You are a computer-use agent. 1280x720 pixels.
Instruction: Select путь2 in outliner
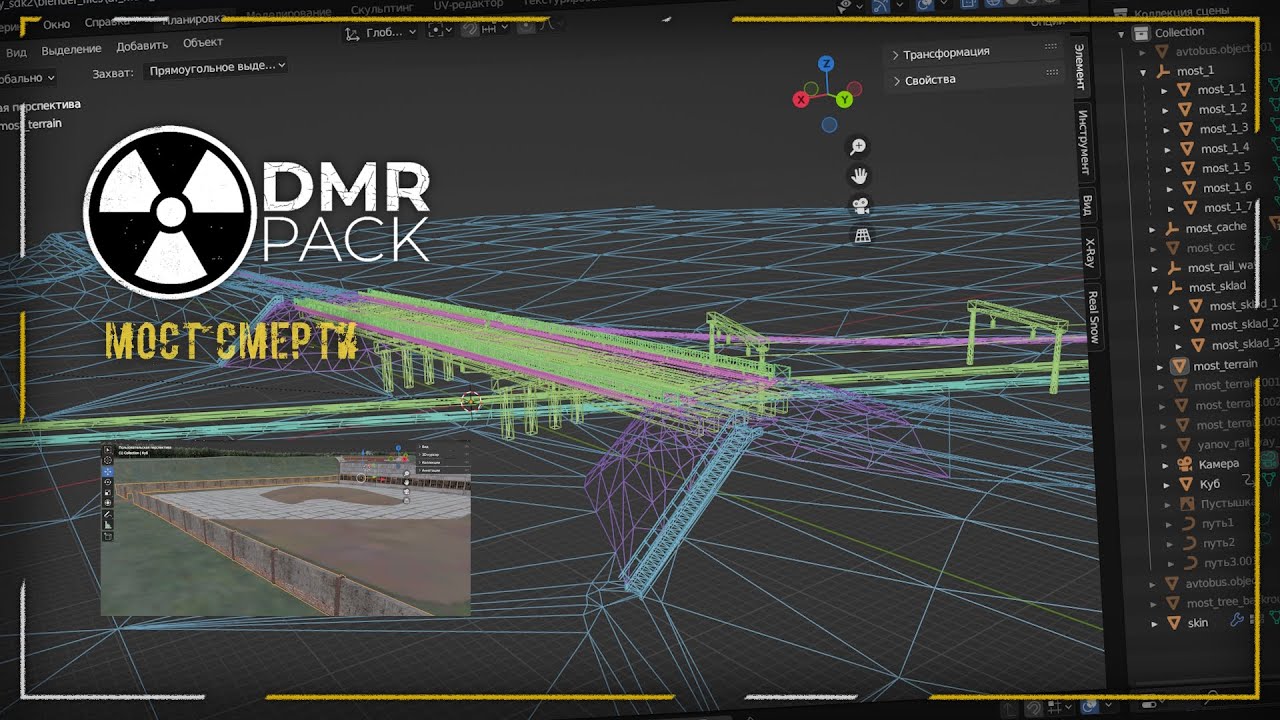[x=1219, y=542]
